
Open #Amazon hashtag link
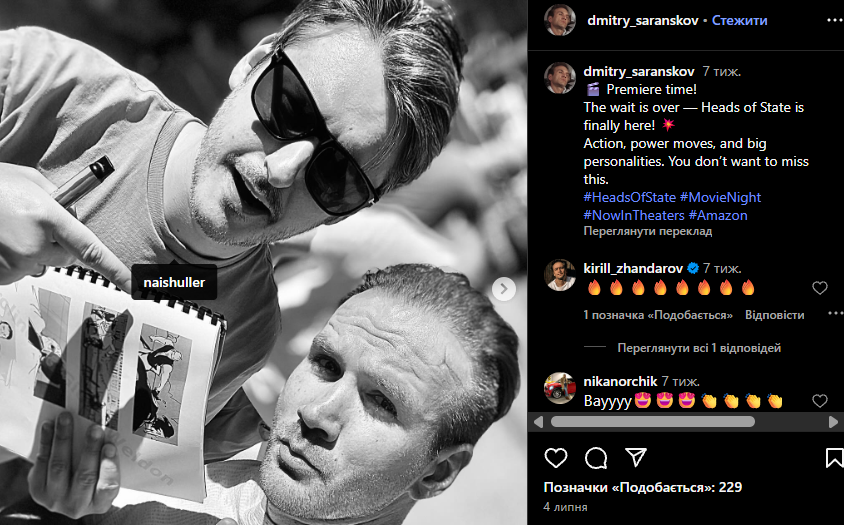click(x=718, y=215)
